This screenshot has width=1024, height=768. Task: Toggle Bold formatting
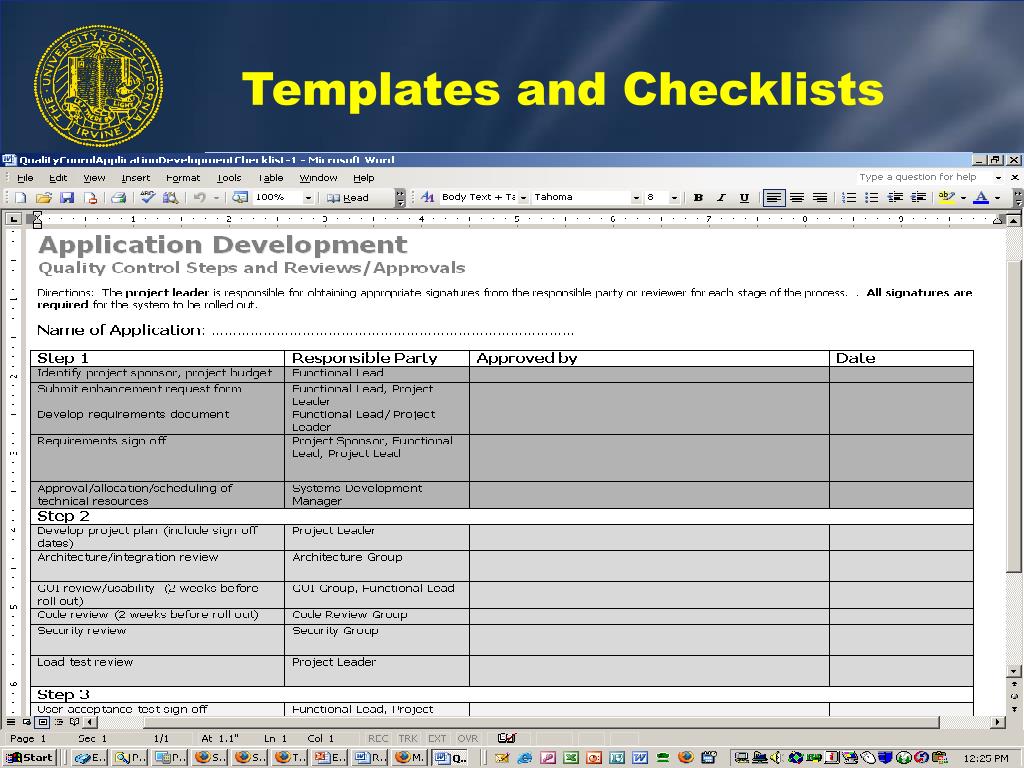[x=698, y=197]
